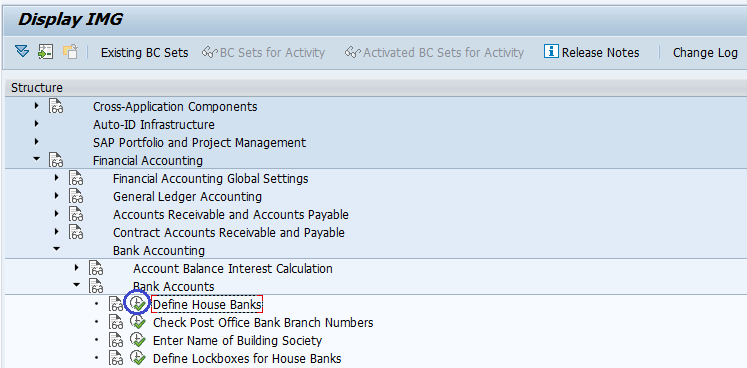The image size is (747, 368).
Task: Expand Auto-ID Infrastructure node
Action: (x=37, y=123)
